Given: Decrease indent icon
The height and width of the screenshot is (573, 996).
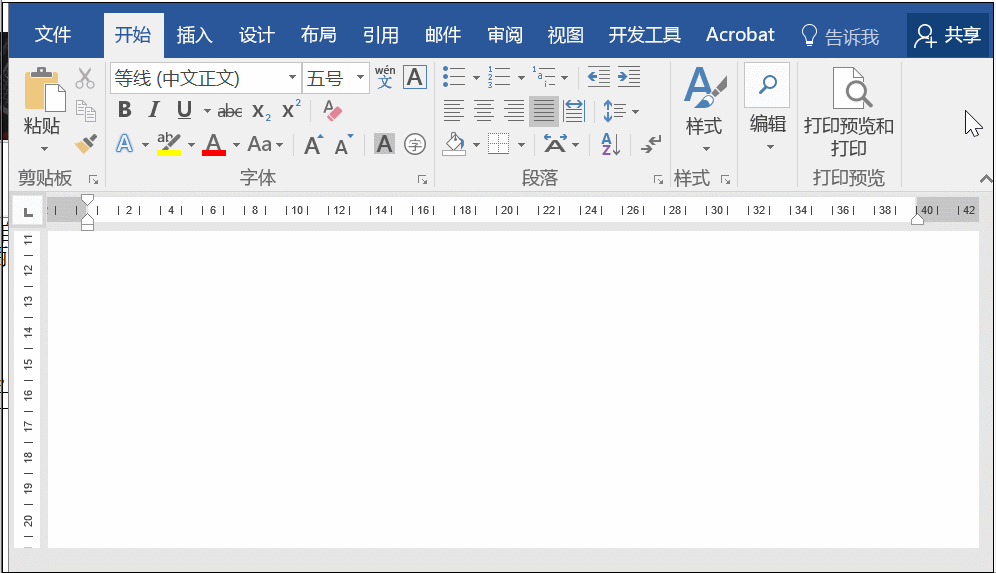Looking at the screenshot, I should click(598, 77).
